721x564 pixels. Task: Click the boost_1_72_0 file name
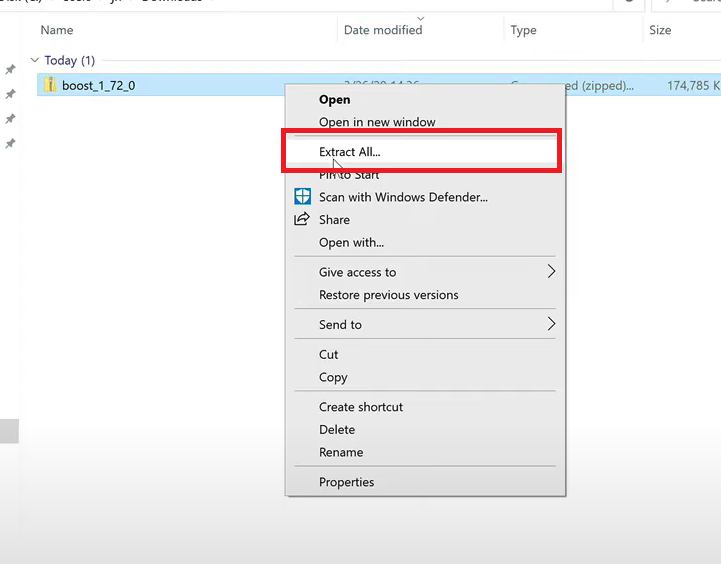[98, 85]
